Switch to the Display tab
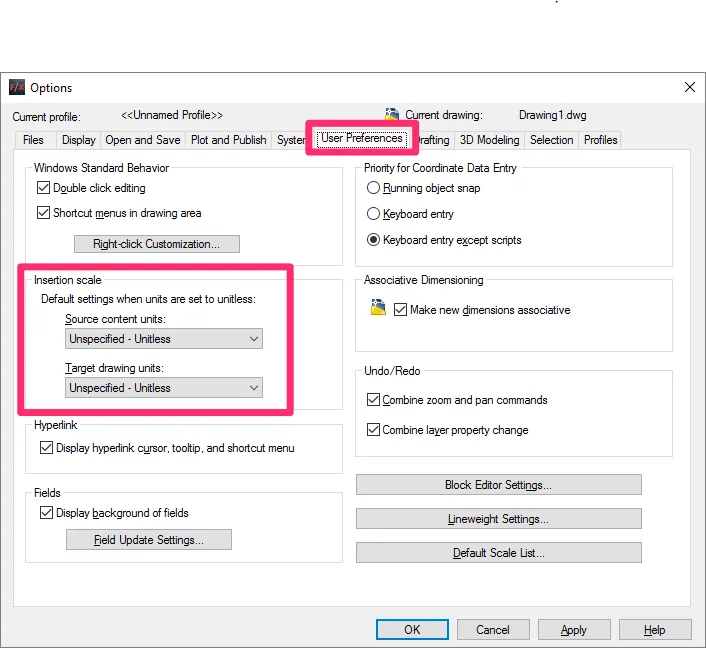The image size is (706, 648). [x=78, y=140]
